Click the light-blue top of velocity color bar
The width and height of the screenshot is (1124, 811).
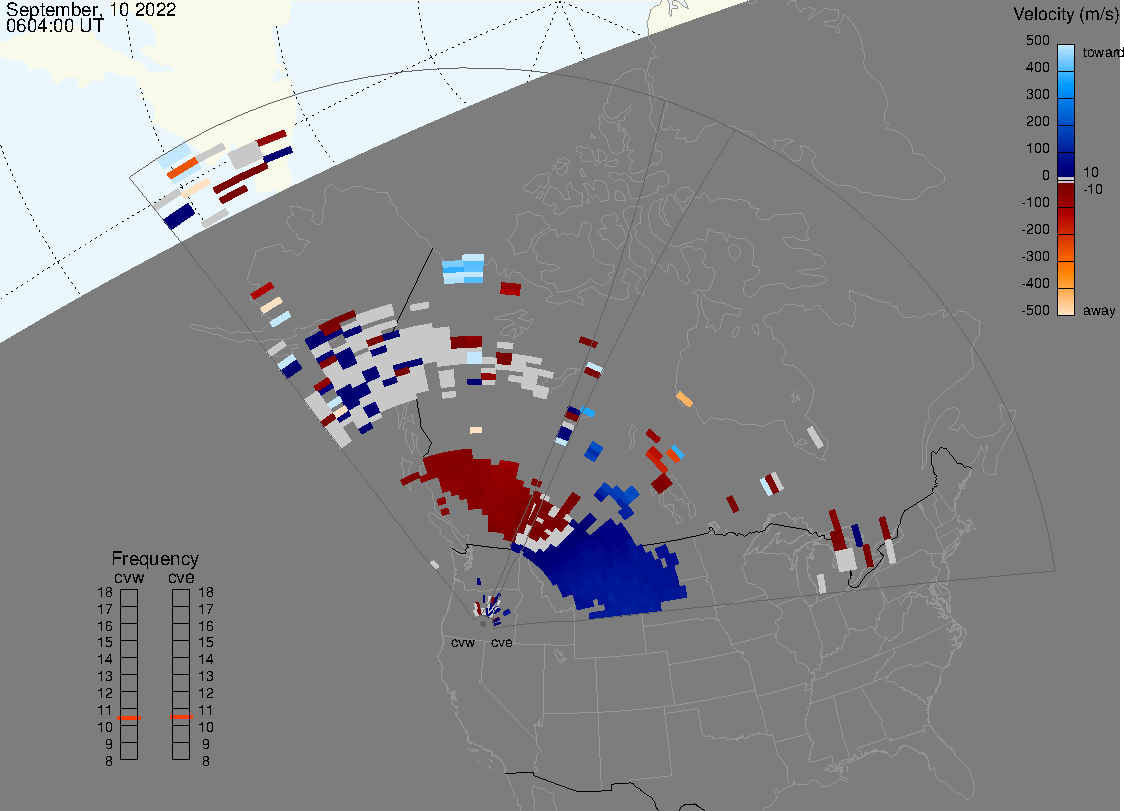[x=1066, y=57]
